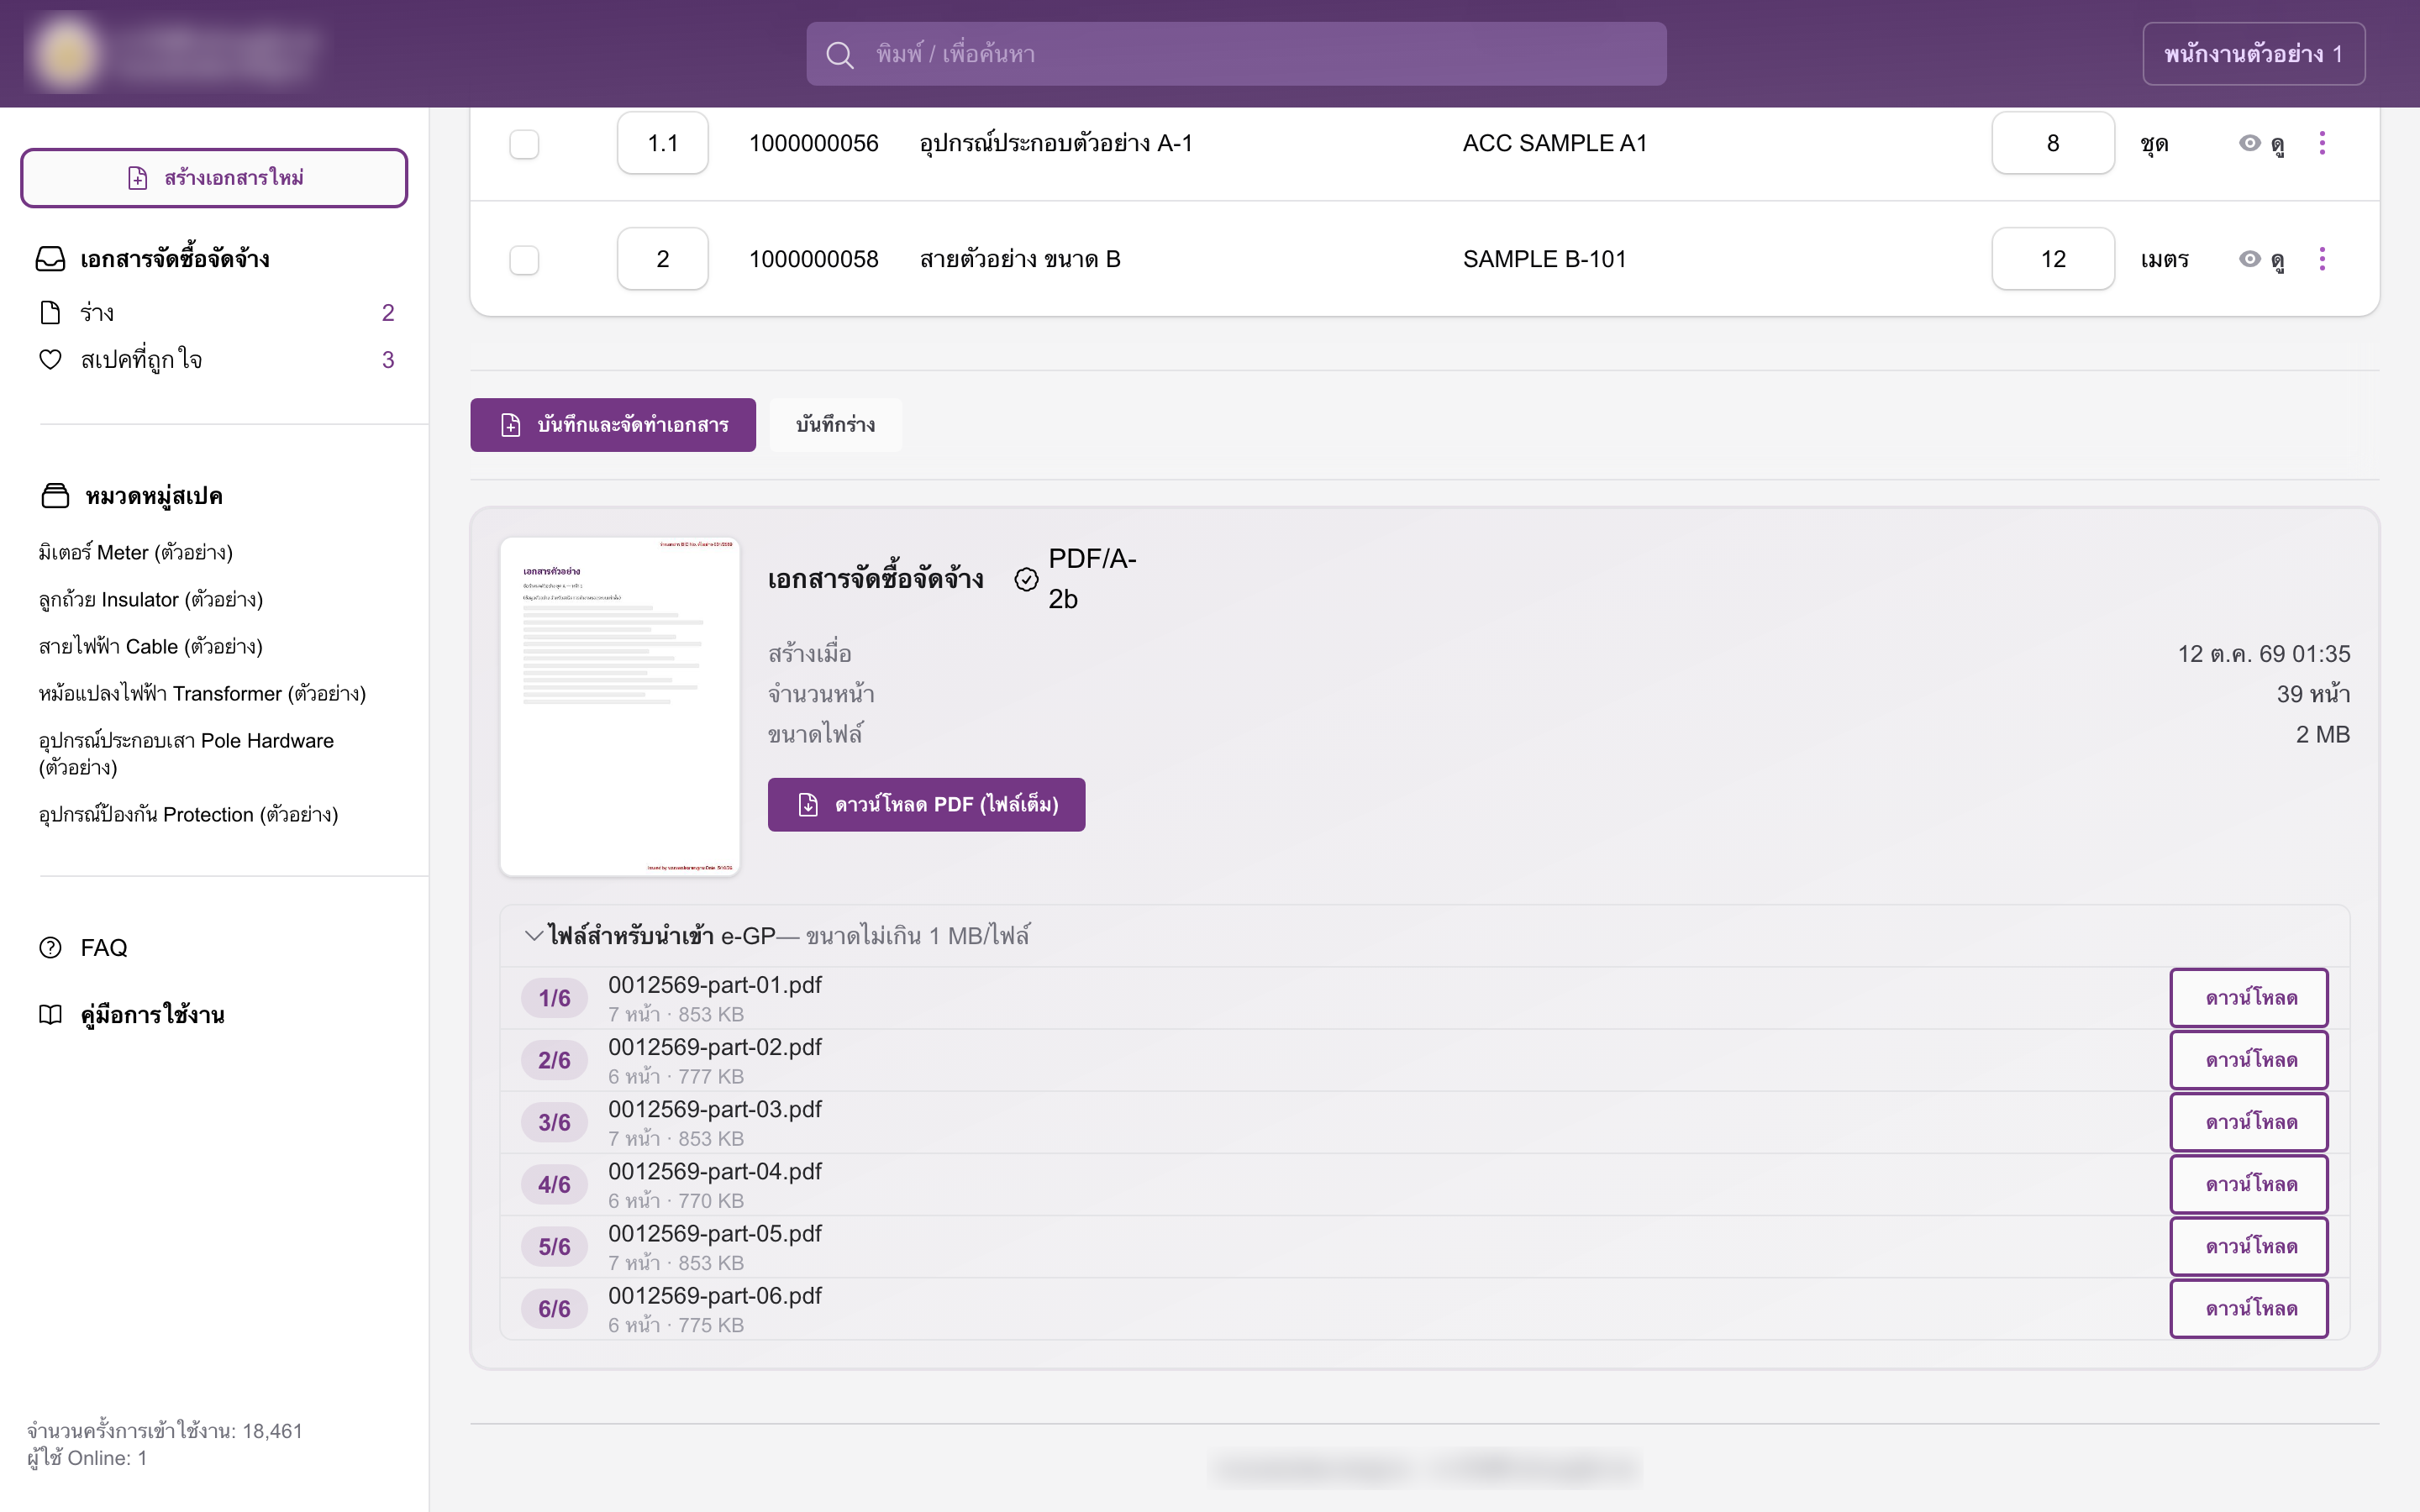Screen dimensions: 2420x1512
Task: Click the search magnifier icon
Action: [x=840, y=55]
